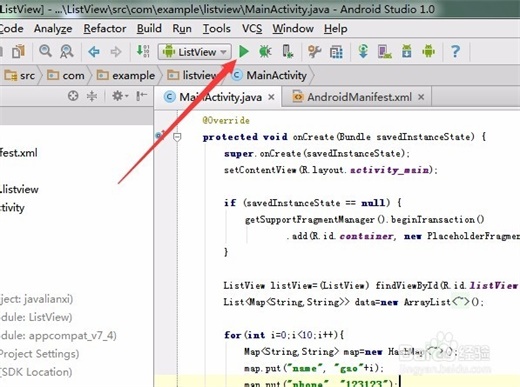Open the VCS menu
This screenshot has width=520, height=387.
[252, 29]
